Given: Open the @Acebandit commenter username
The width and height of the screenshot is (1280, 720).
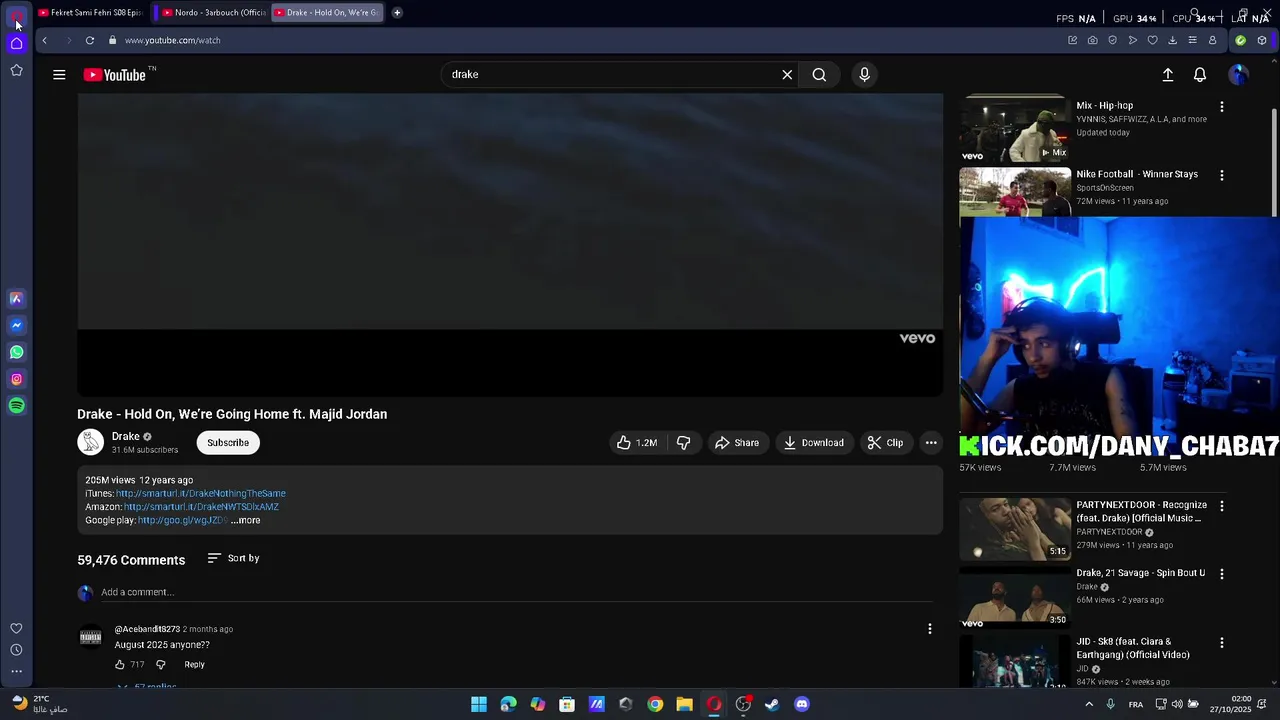Looking at the screenshot, I should 147,629.
